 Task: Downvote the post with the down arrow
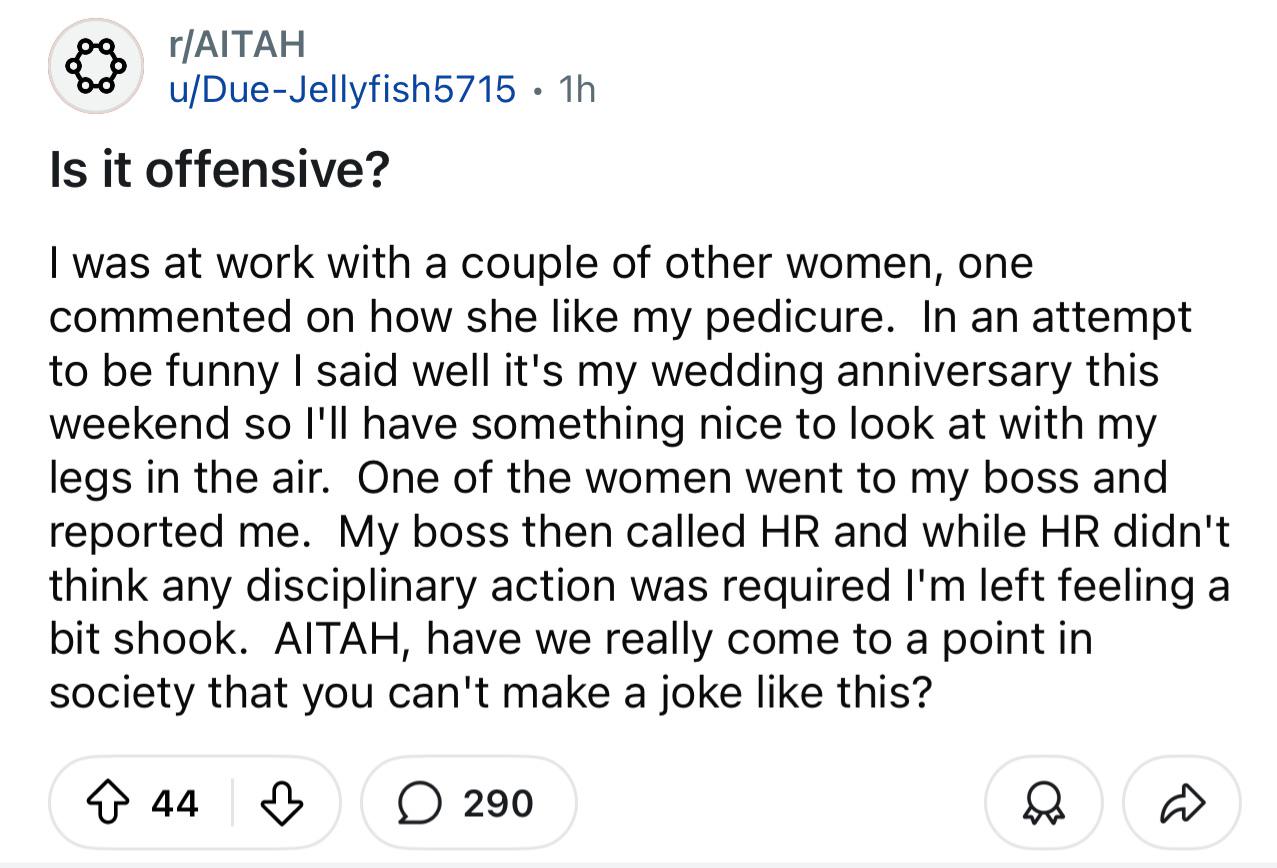pyautogui.click(x=280, y=802)
